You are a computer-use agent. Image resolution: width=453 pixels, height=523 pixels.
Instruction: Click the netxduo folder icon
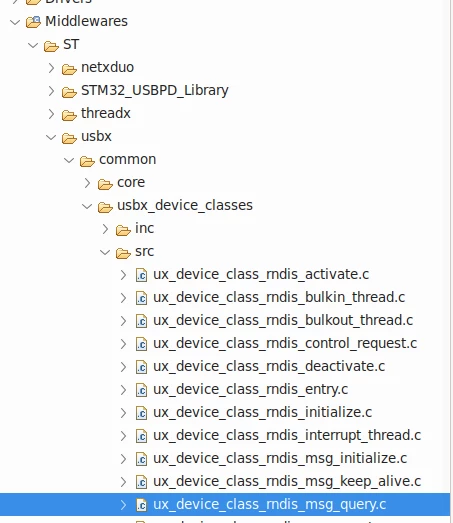[x=69, y=69]
